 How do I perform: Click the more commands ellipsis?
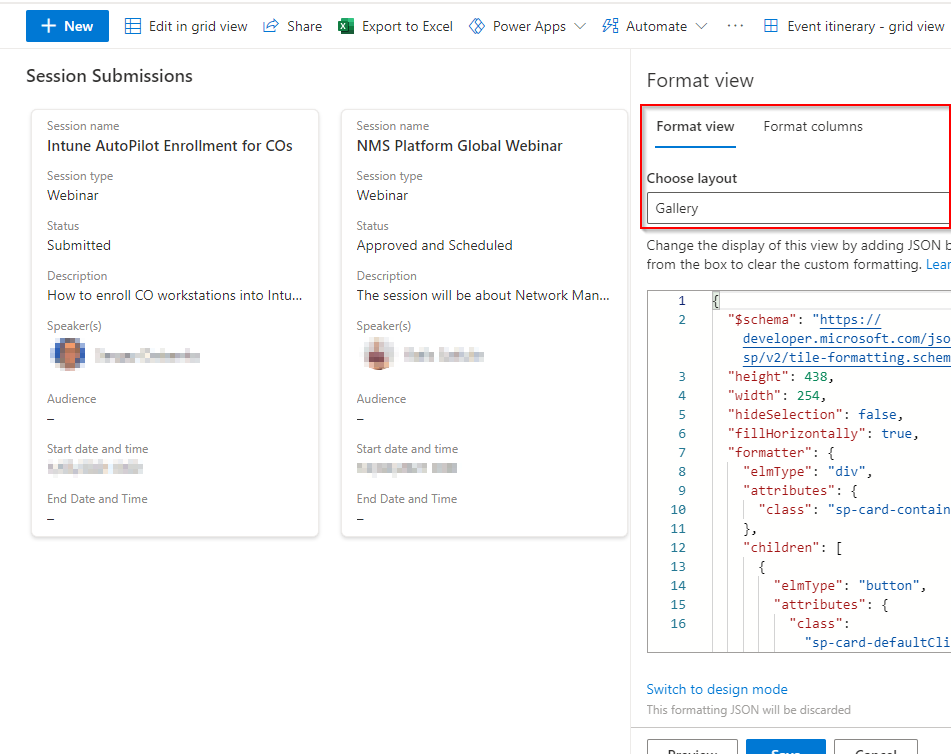(735, 27)
